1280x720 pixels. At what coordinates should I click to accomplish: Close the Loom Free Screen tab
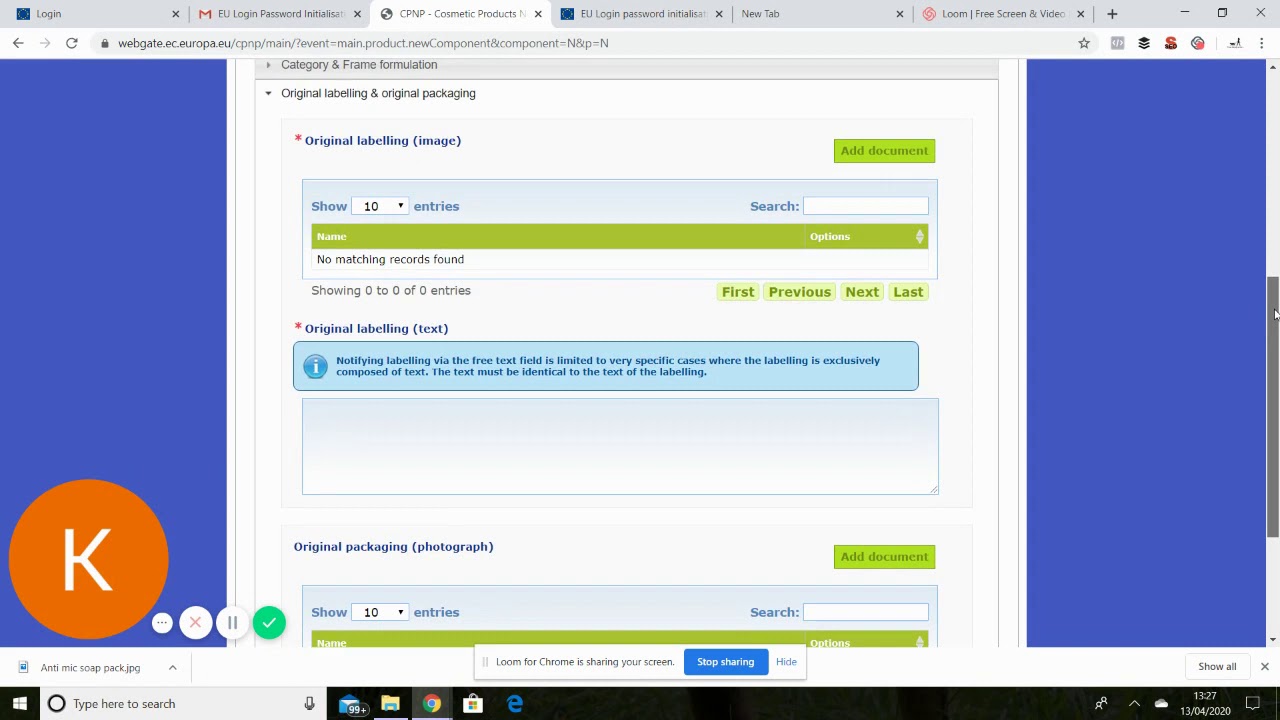[x=1080, y=14]
